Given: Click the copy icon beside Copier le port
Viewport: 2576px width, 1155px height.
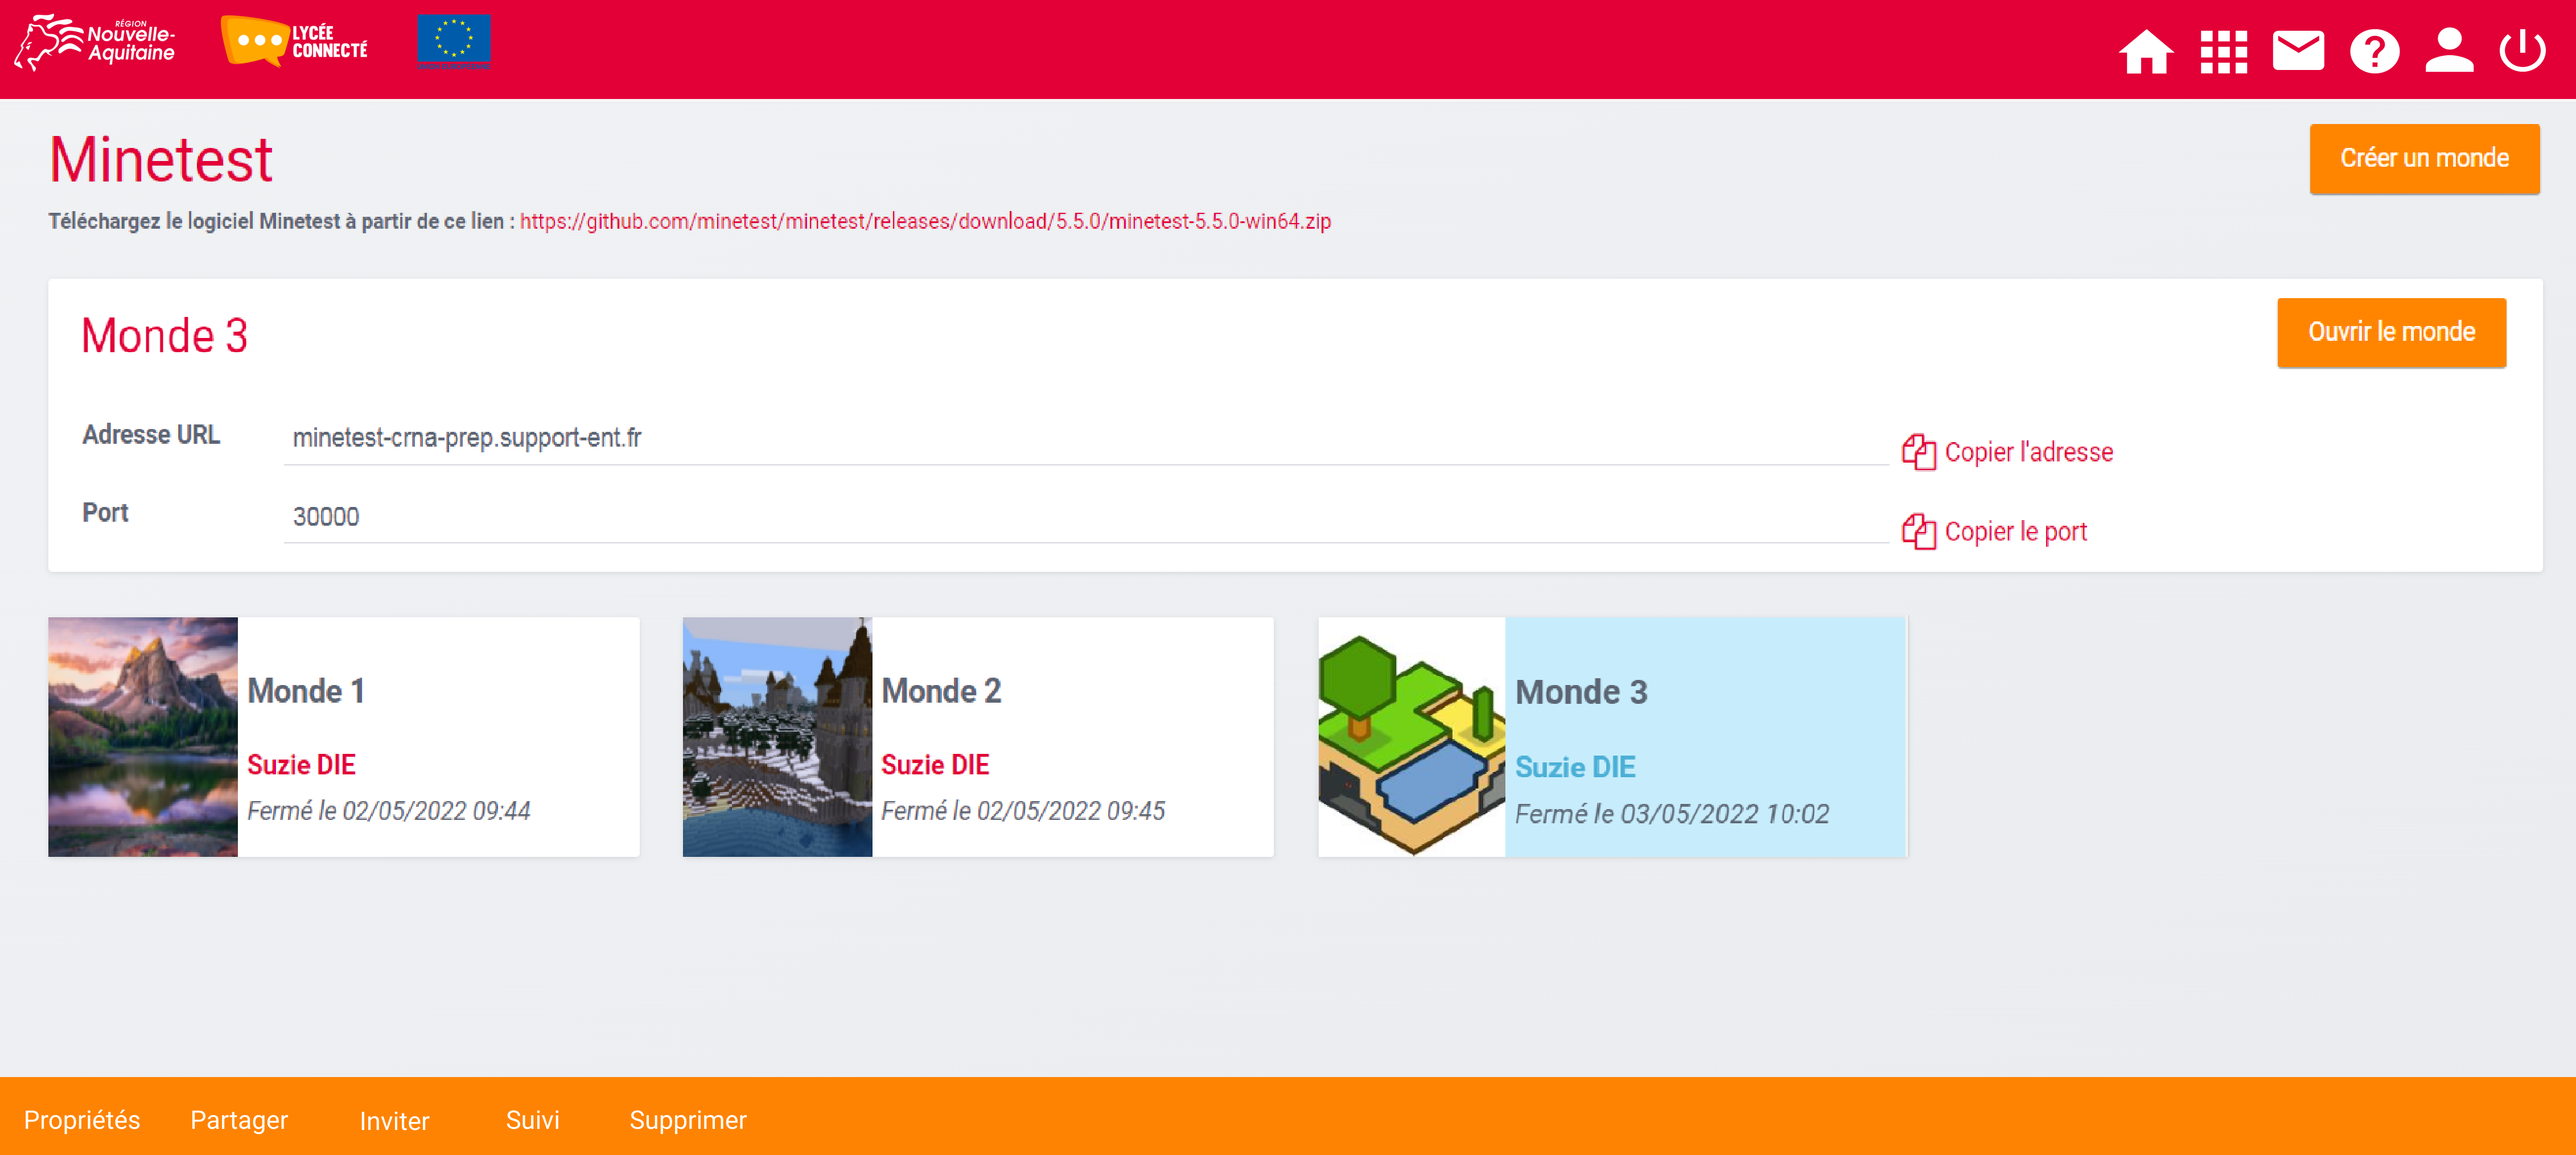Looking at the screenshot, I should point(1918,531).
